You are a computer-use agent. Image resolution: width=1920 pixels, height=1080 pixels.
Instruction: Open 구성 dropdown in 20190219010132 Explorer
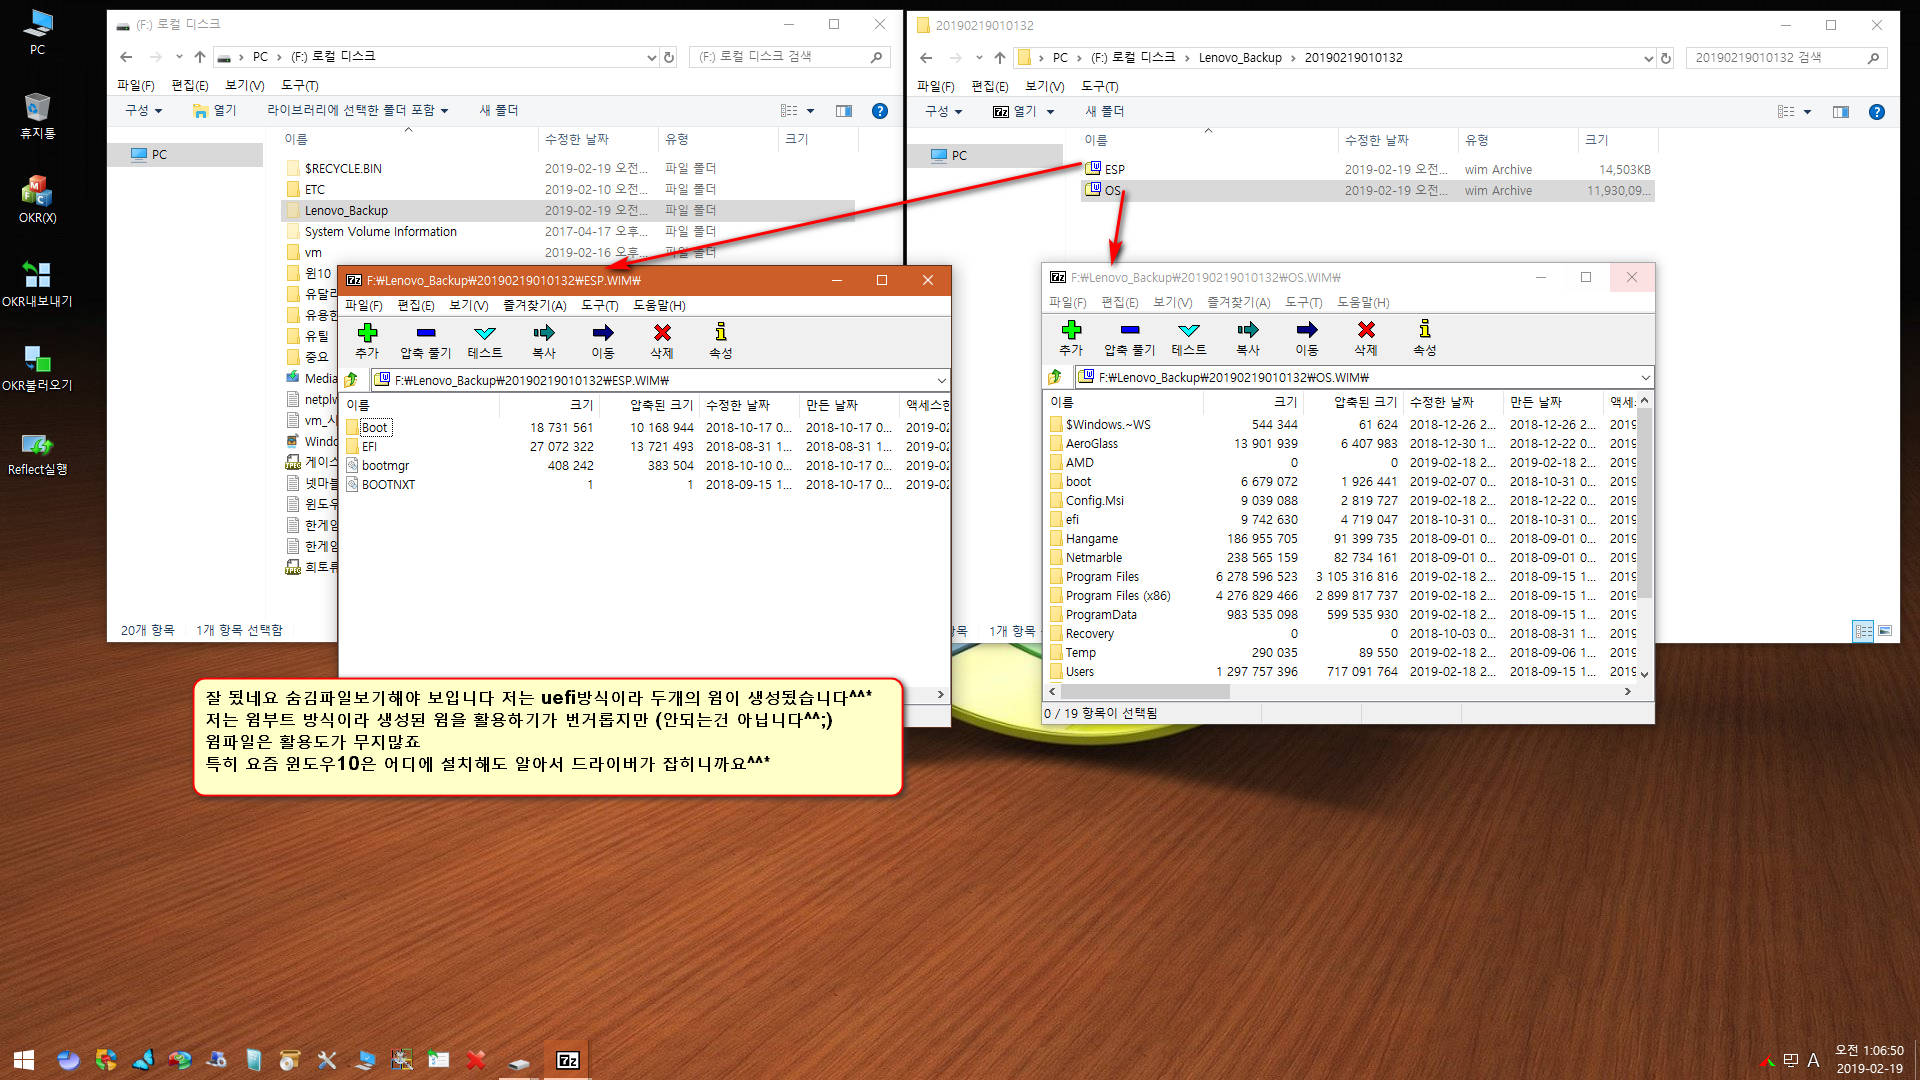coord(943,111)
